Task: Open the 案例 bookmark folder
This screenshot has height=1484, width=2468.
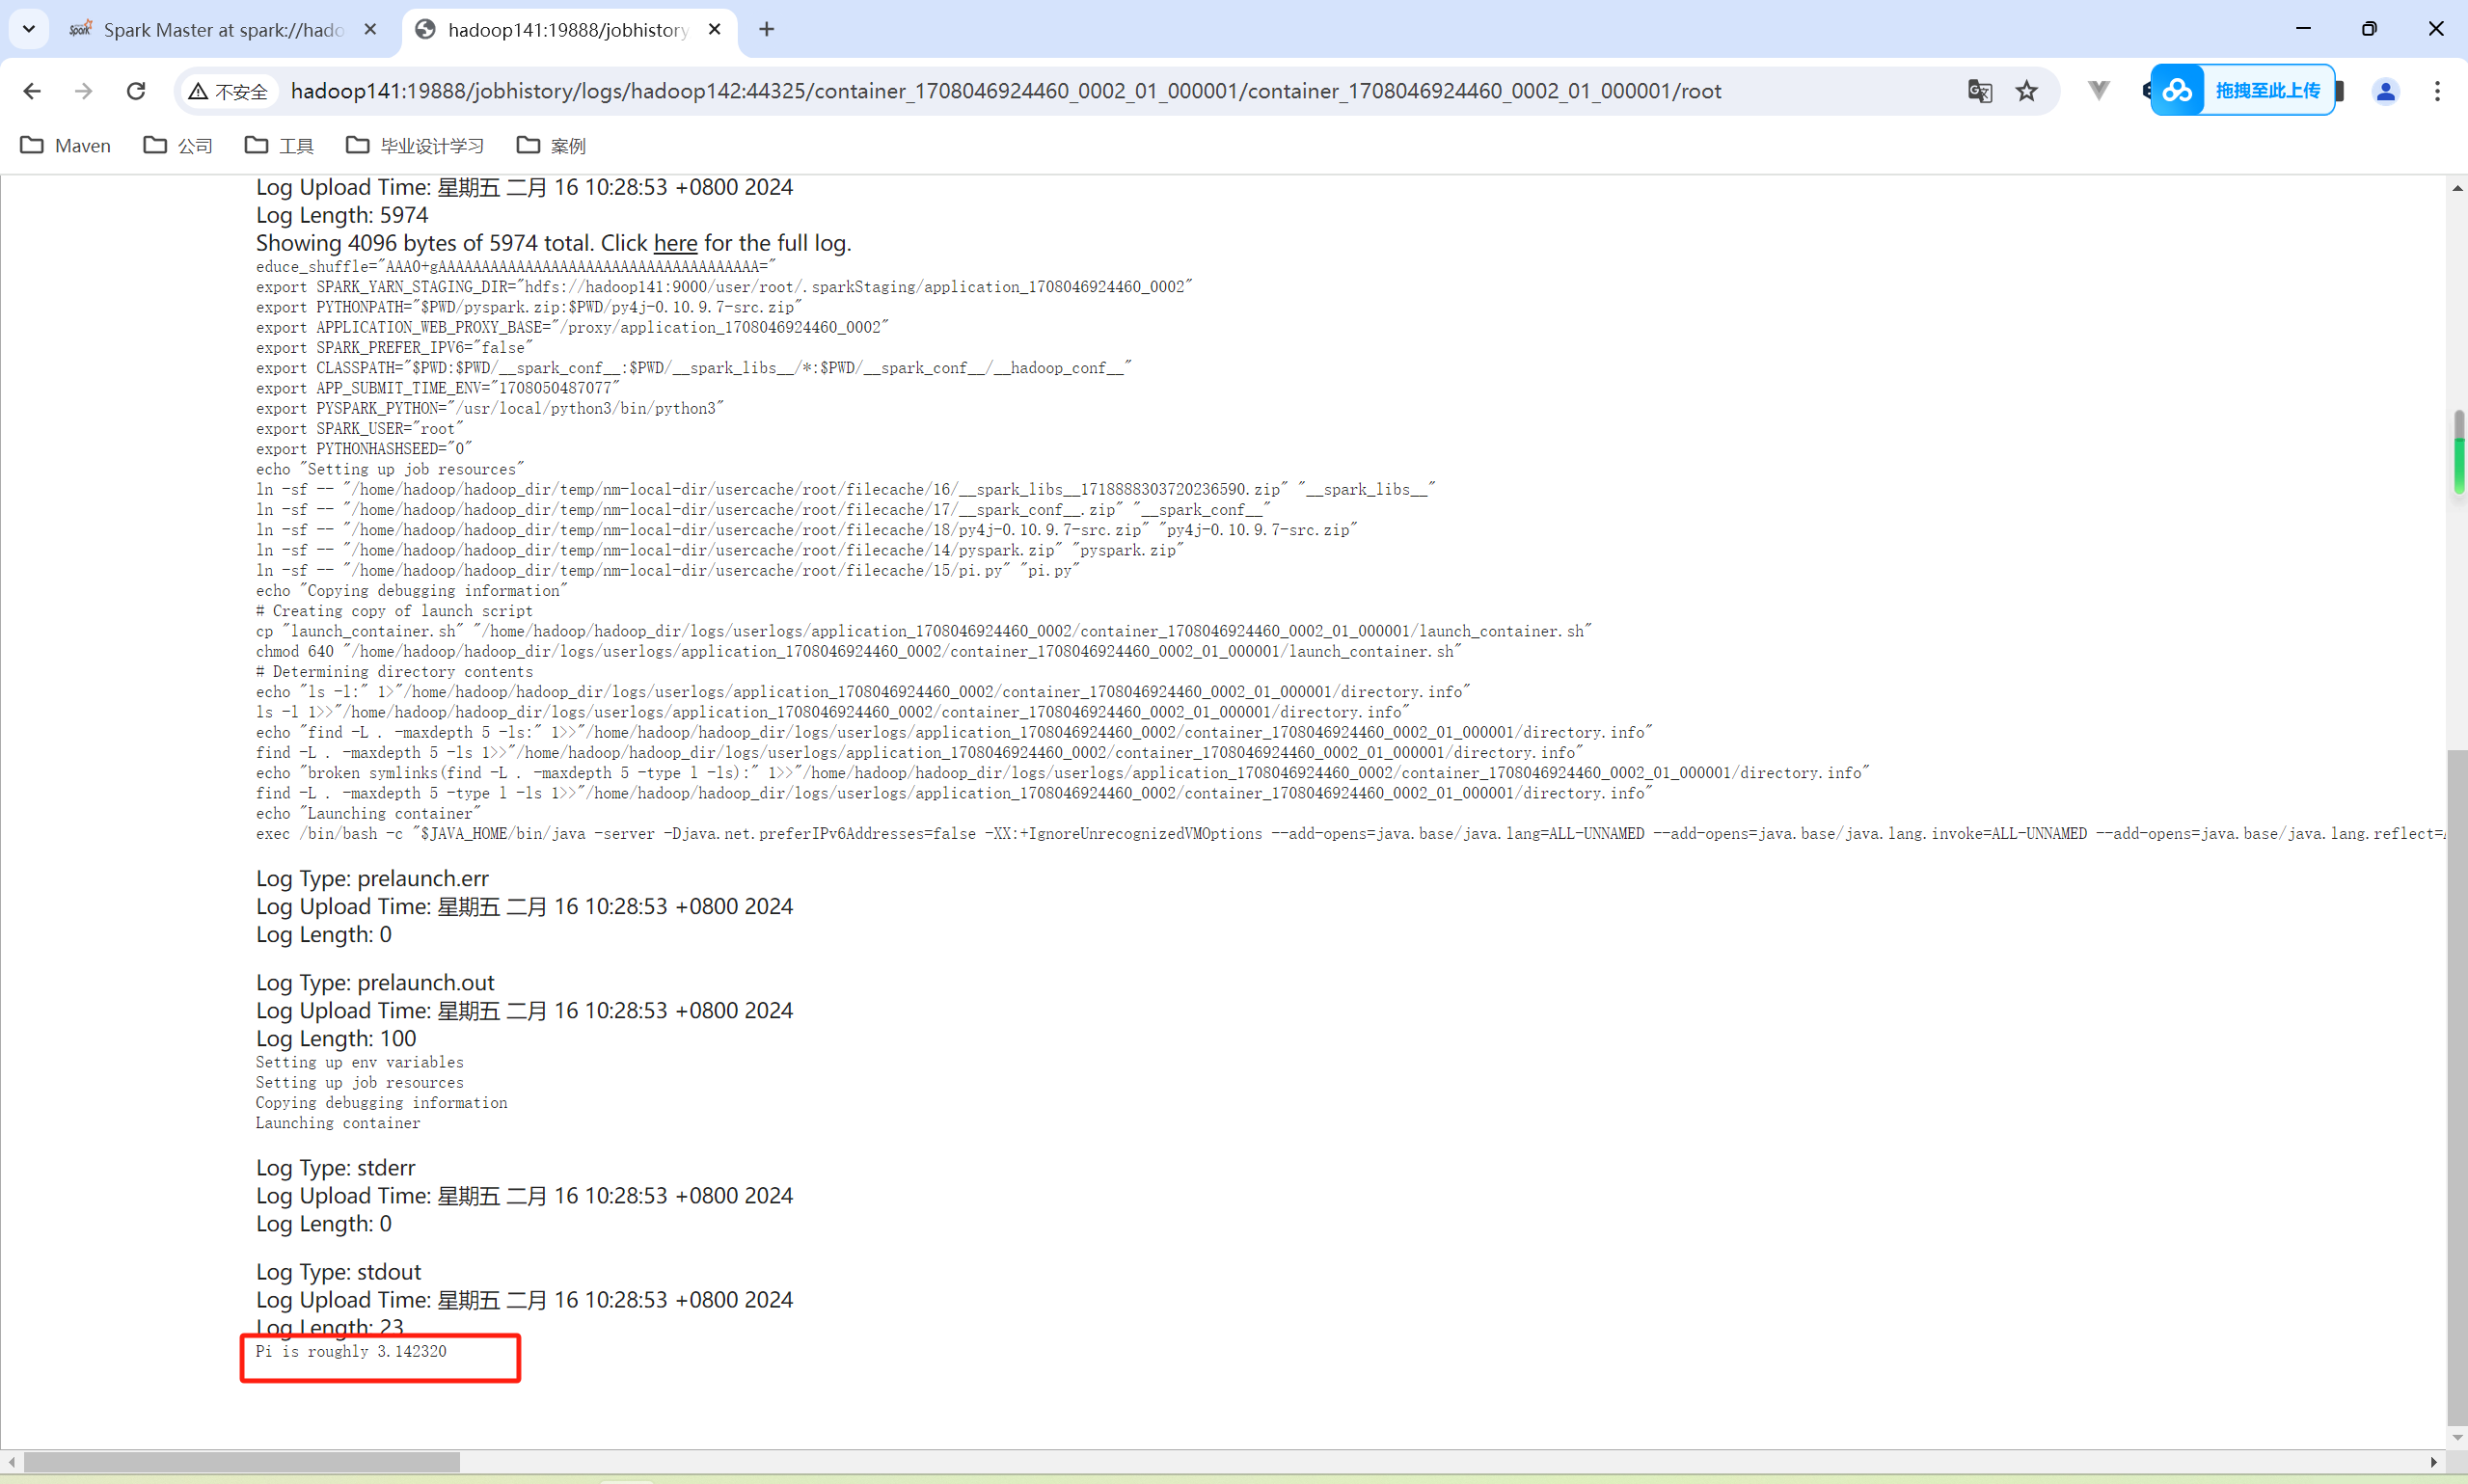Action: (x=551, y=146)
